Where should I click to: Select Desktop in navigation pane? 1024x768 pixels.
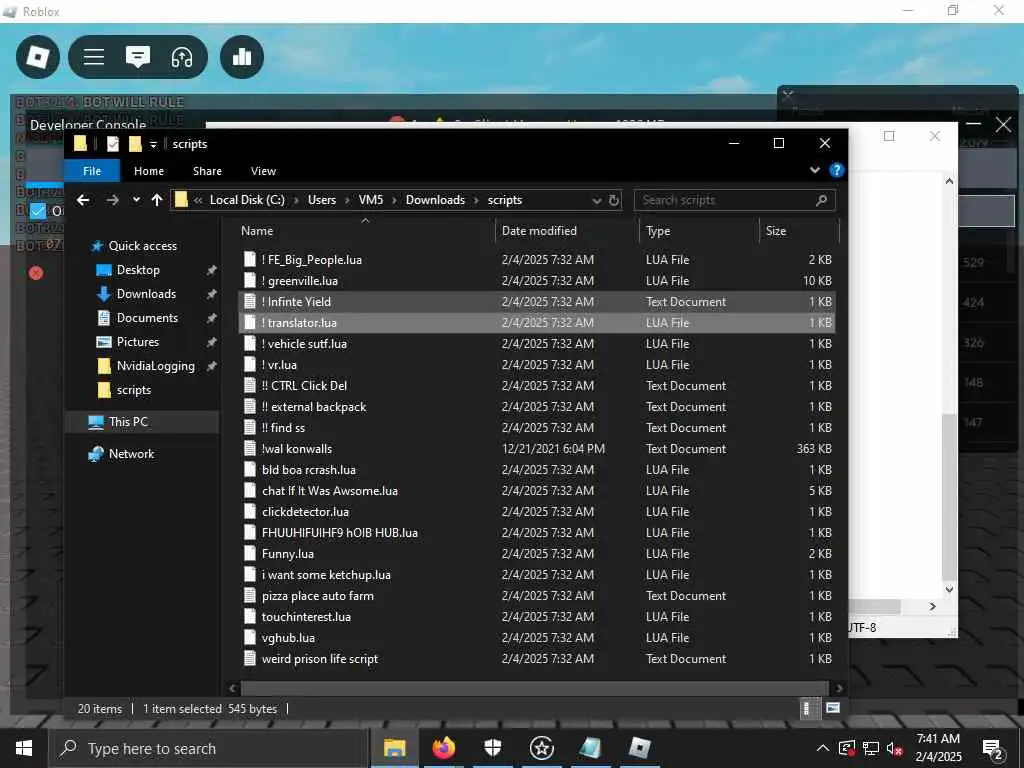[138, 270]
